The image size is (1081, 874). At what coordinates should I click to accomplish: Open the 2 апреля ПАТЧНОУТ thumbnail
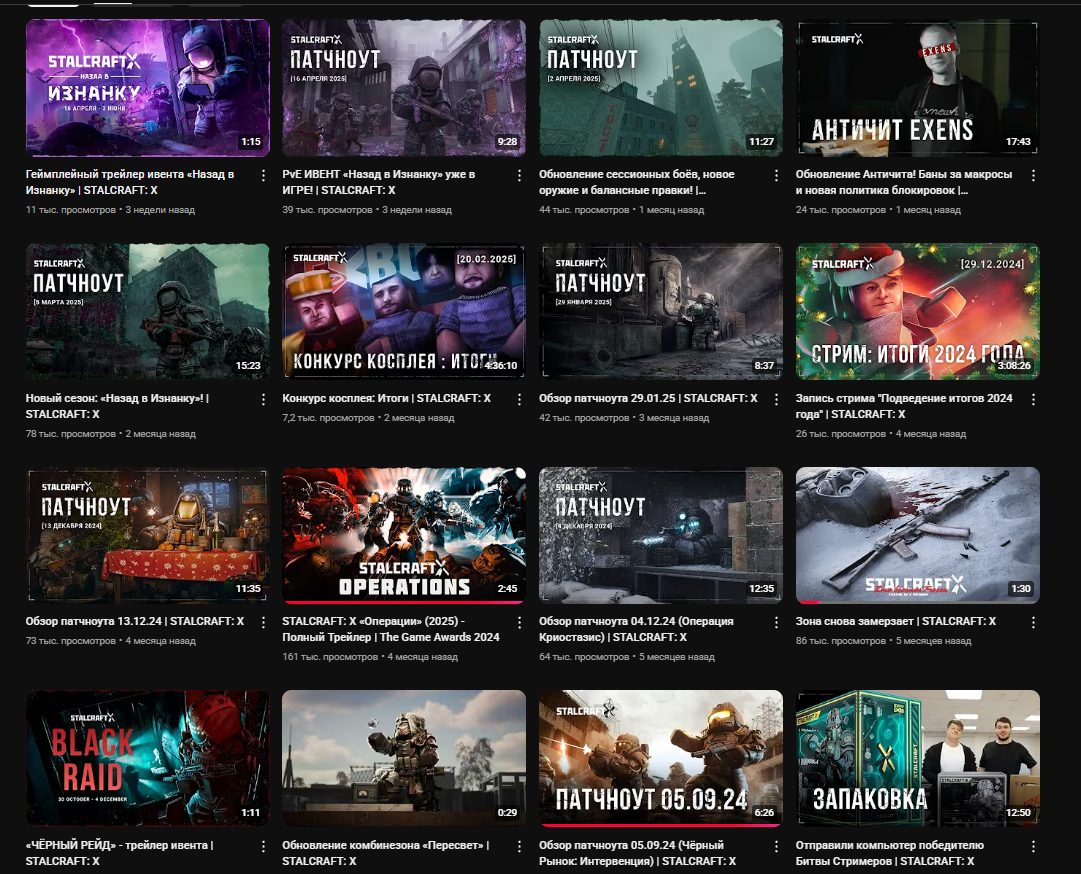pyautogui.click(x=660, y=88)
